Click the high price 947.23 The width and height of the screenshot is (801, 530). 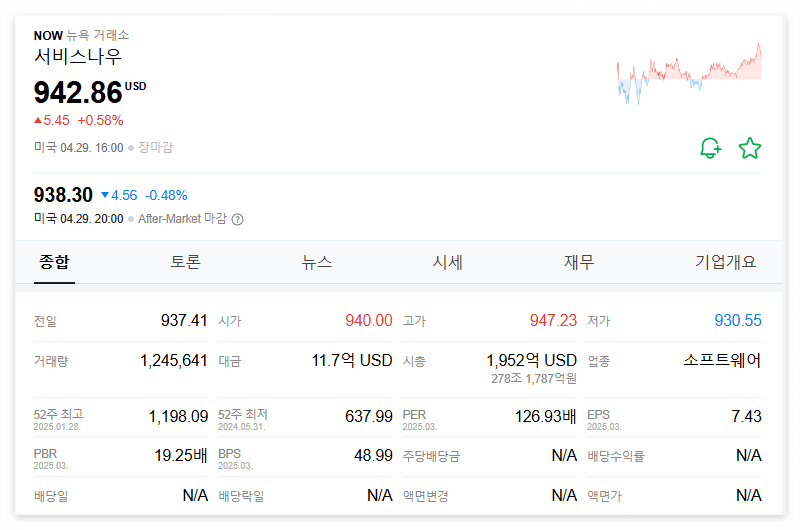click(x=553, y=321)
